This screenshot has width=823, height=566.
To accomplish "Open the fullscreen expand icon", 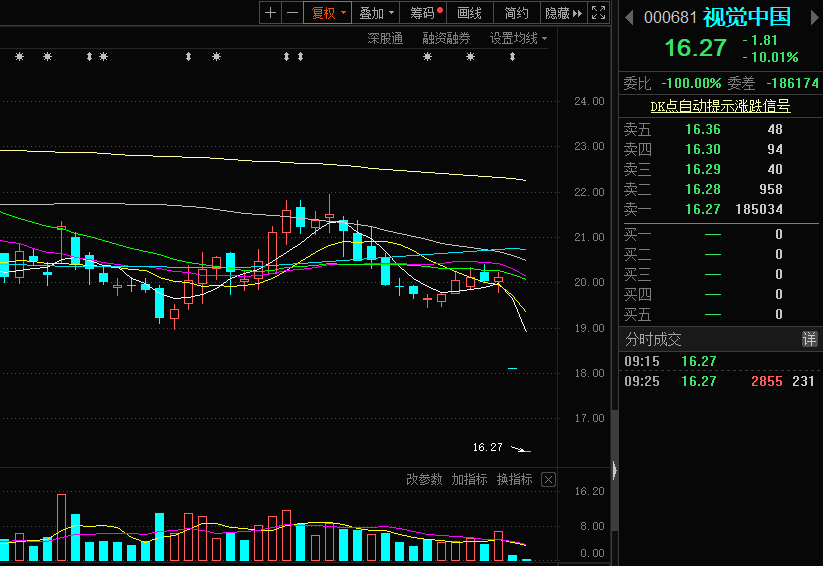I will pyautogui.click(x=598, y=13).
